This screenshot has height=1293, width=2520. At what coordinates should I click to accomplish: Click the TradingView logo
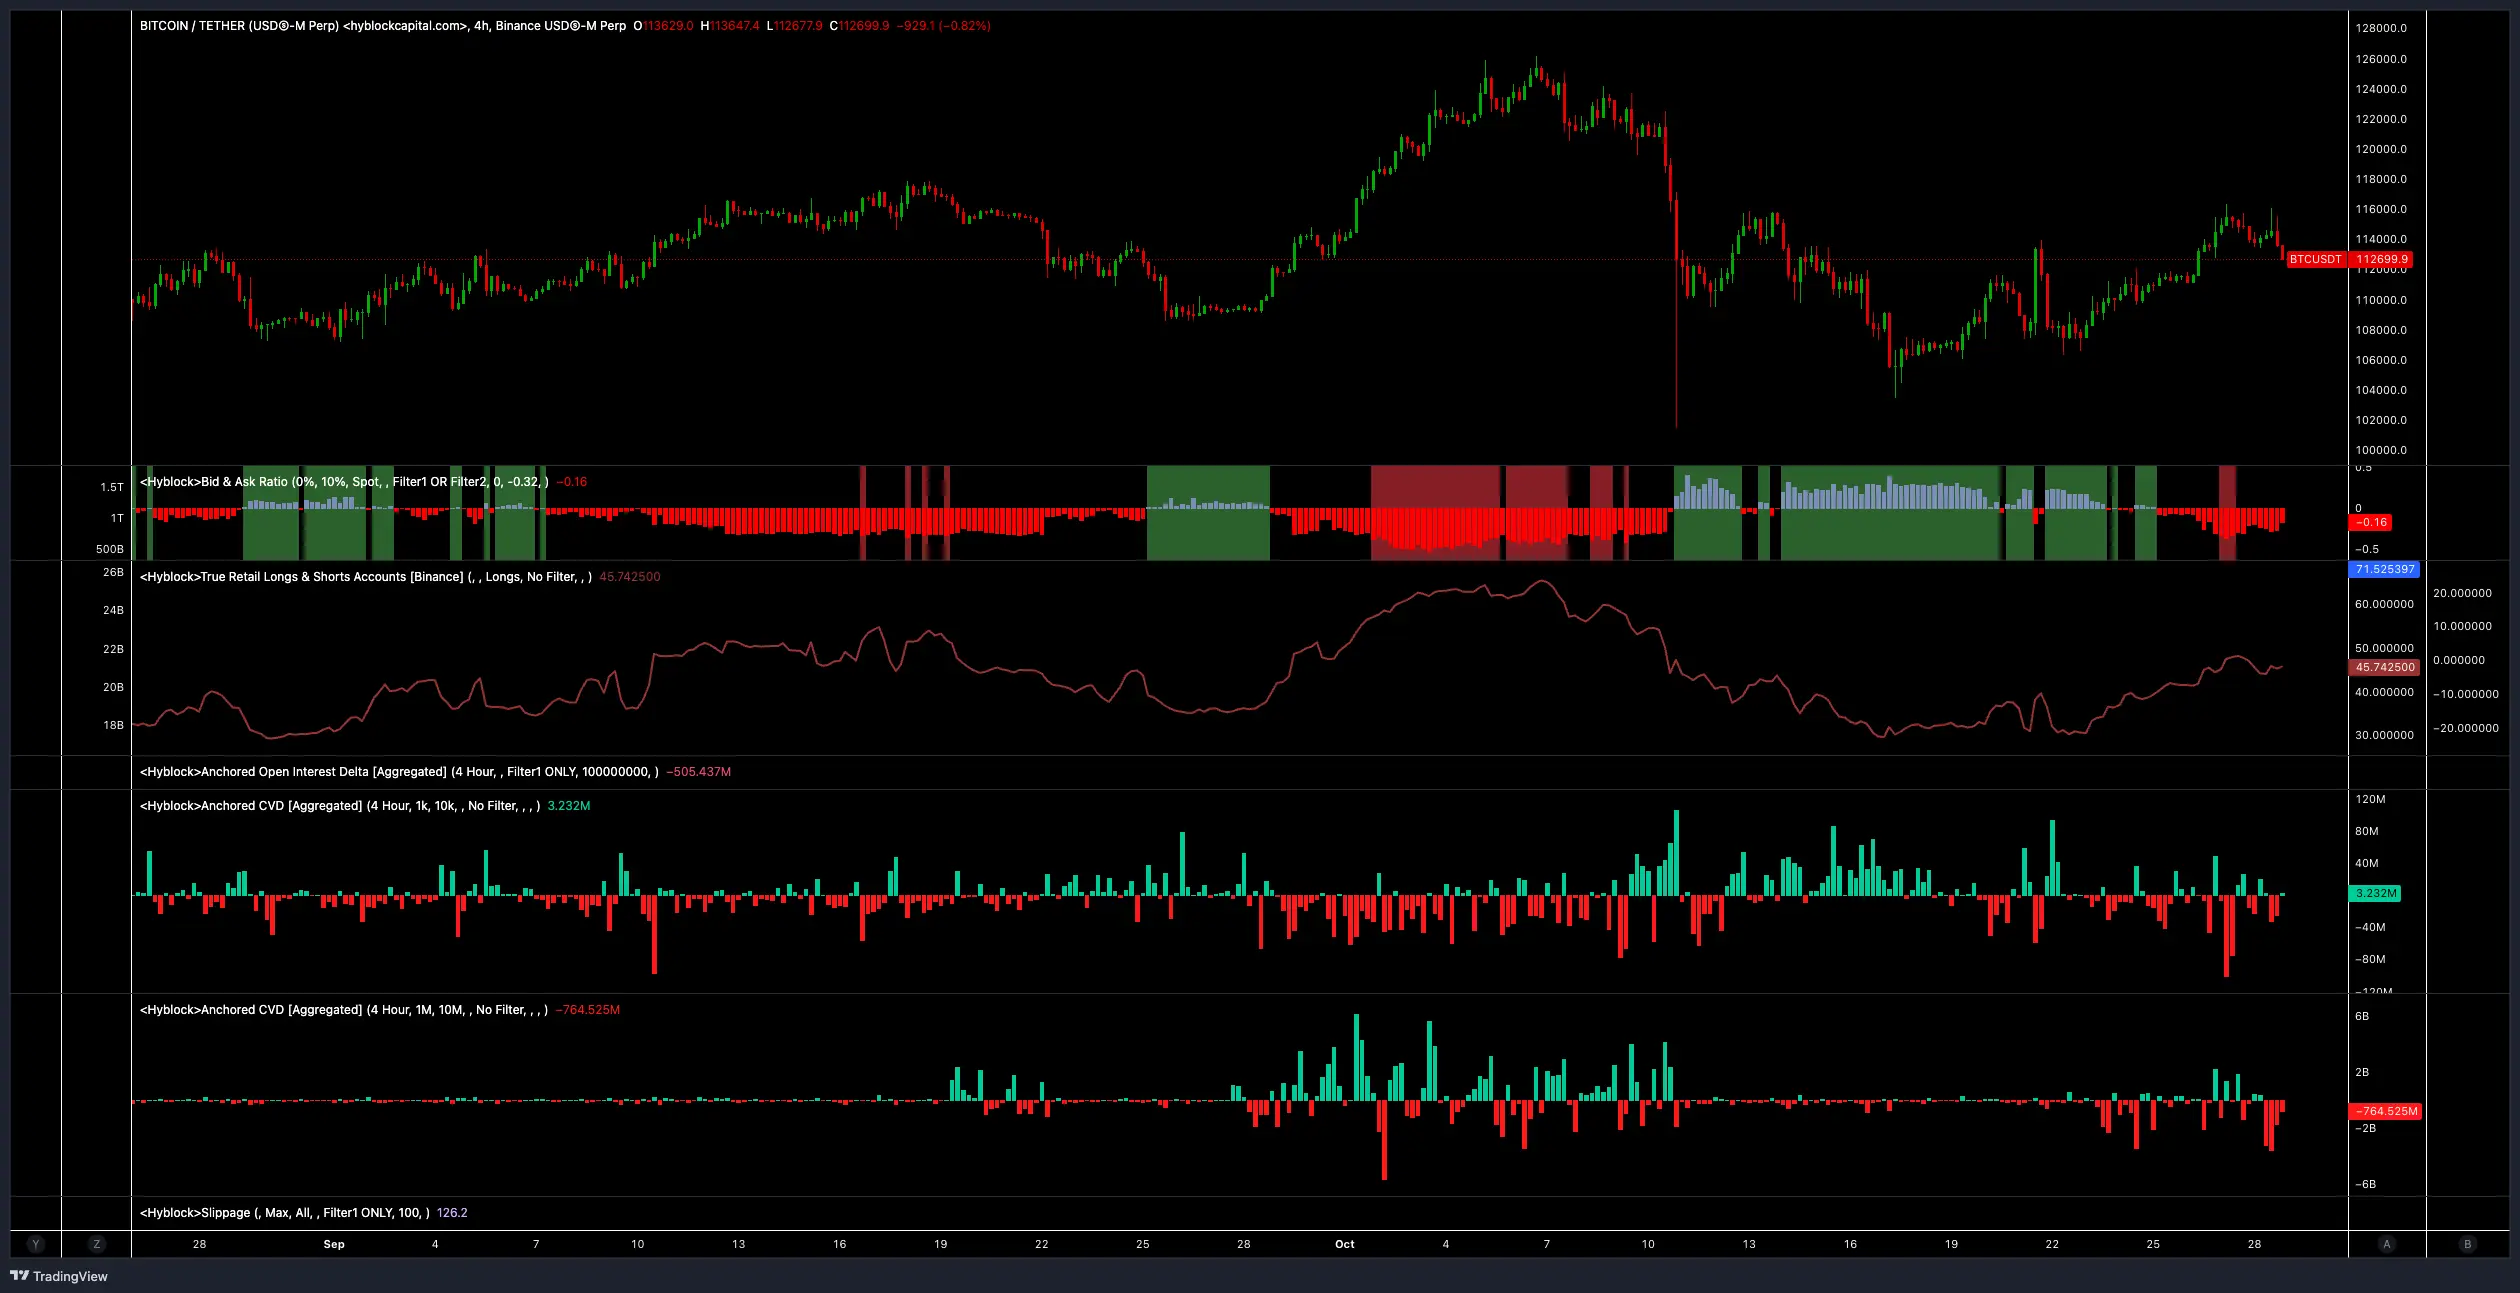[x=60, y=1277]
